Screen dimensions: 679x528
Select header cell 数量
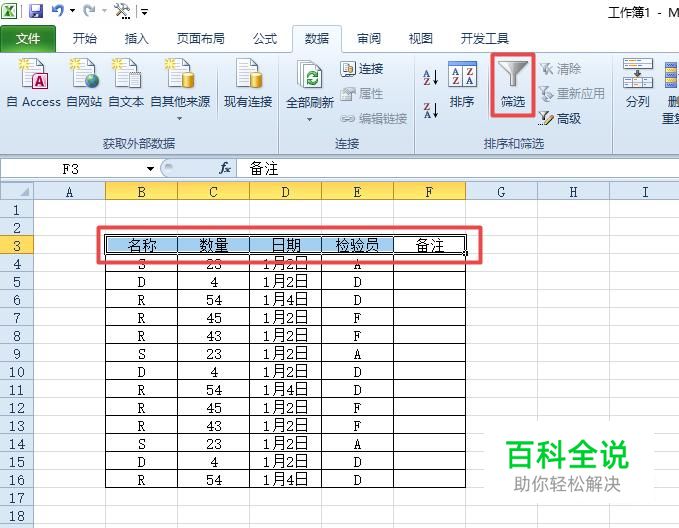click(213, 245)
